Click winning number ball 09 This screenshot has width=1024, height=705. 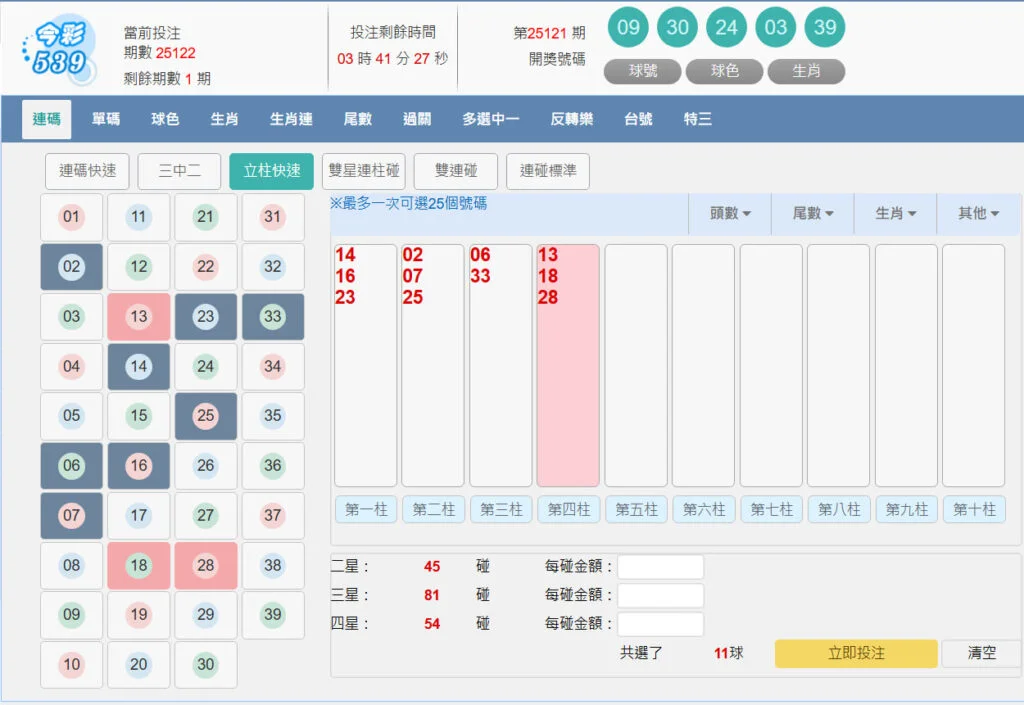point(628,28)
